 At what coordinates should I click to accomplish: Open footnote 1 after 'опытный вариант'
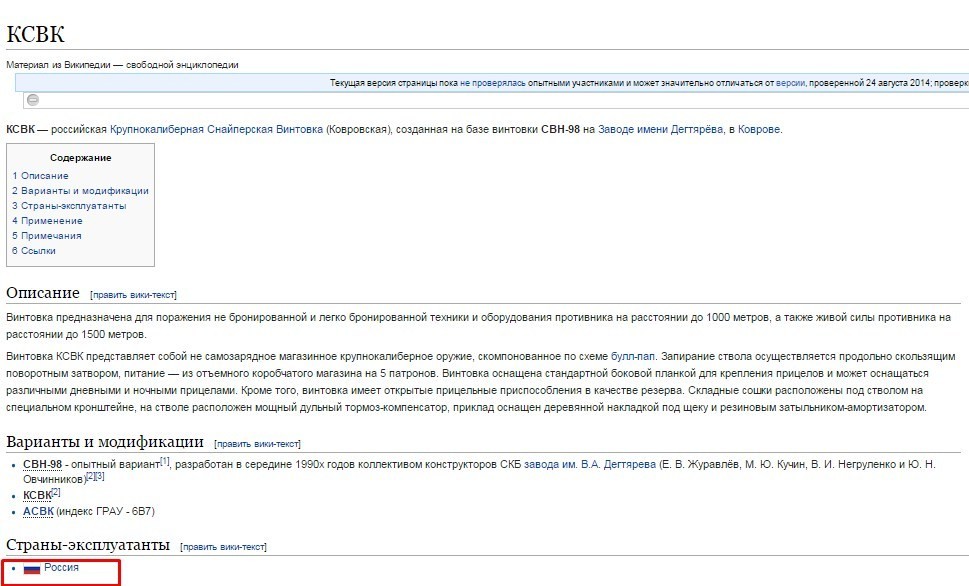click(x=165, y=461)
